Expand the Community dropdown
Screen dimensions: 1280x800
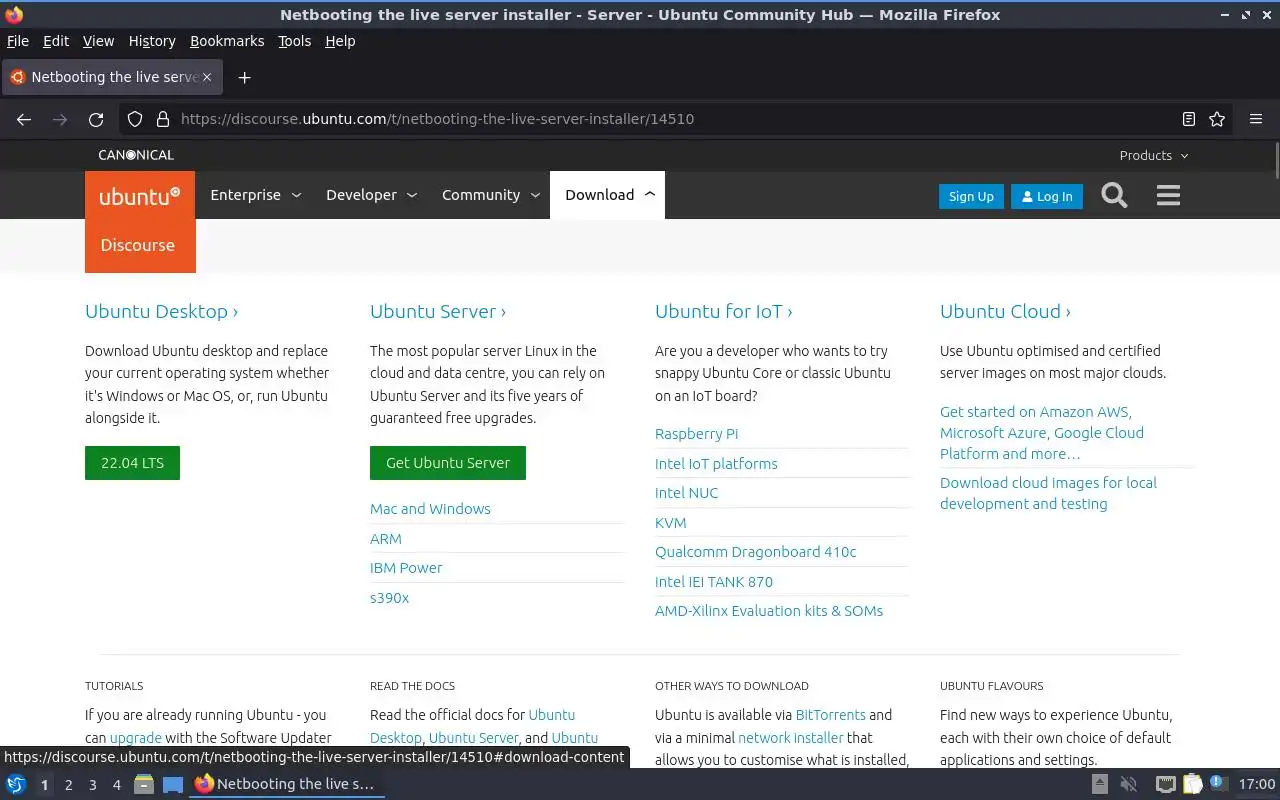click(x=490, y=195)
